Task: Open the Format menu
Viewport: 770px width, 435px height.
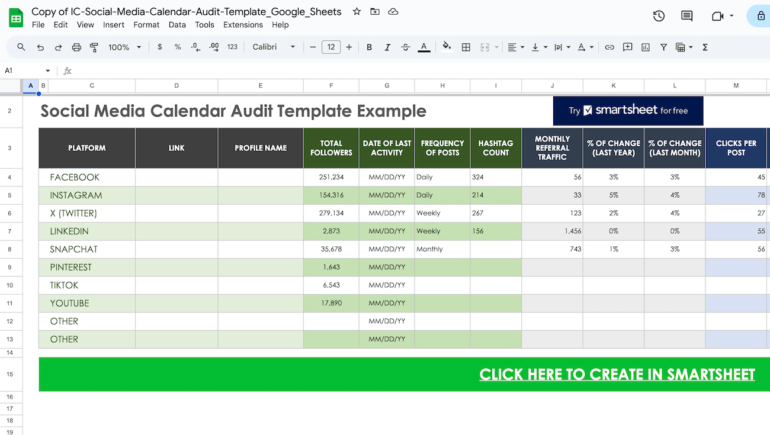Action: coord(146,25)
